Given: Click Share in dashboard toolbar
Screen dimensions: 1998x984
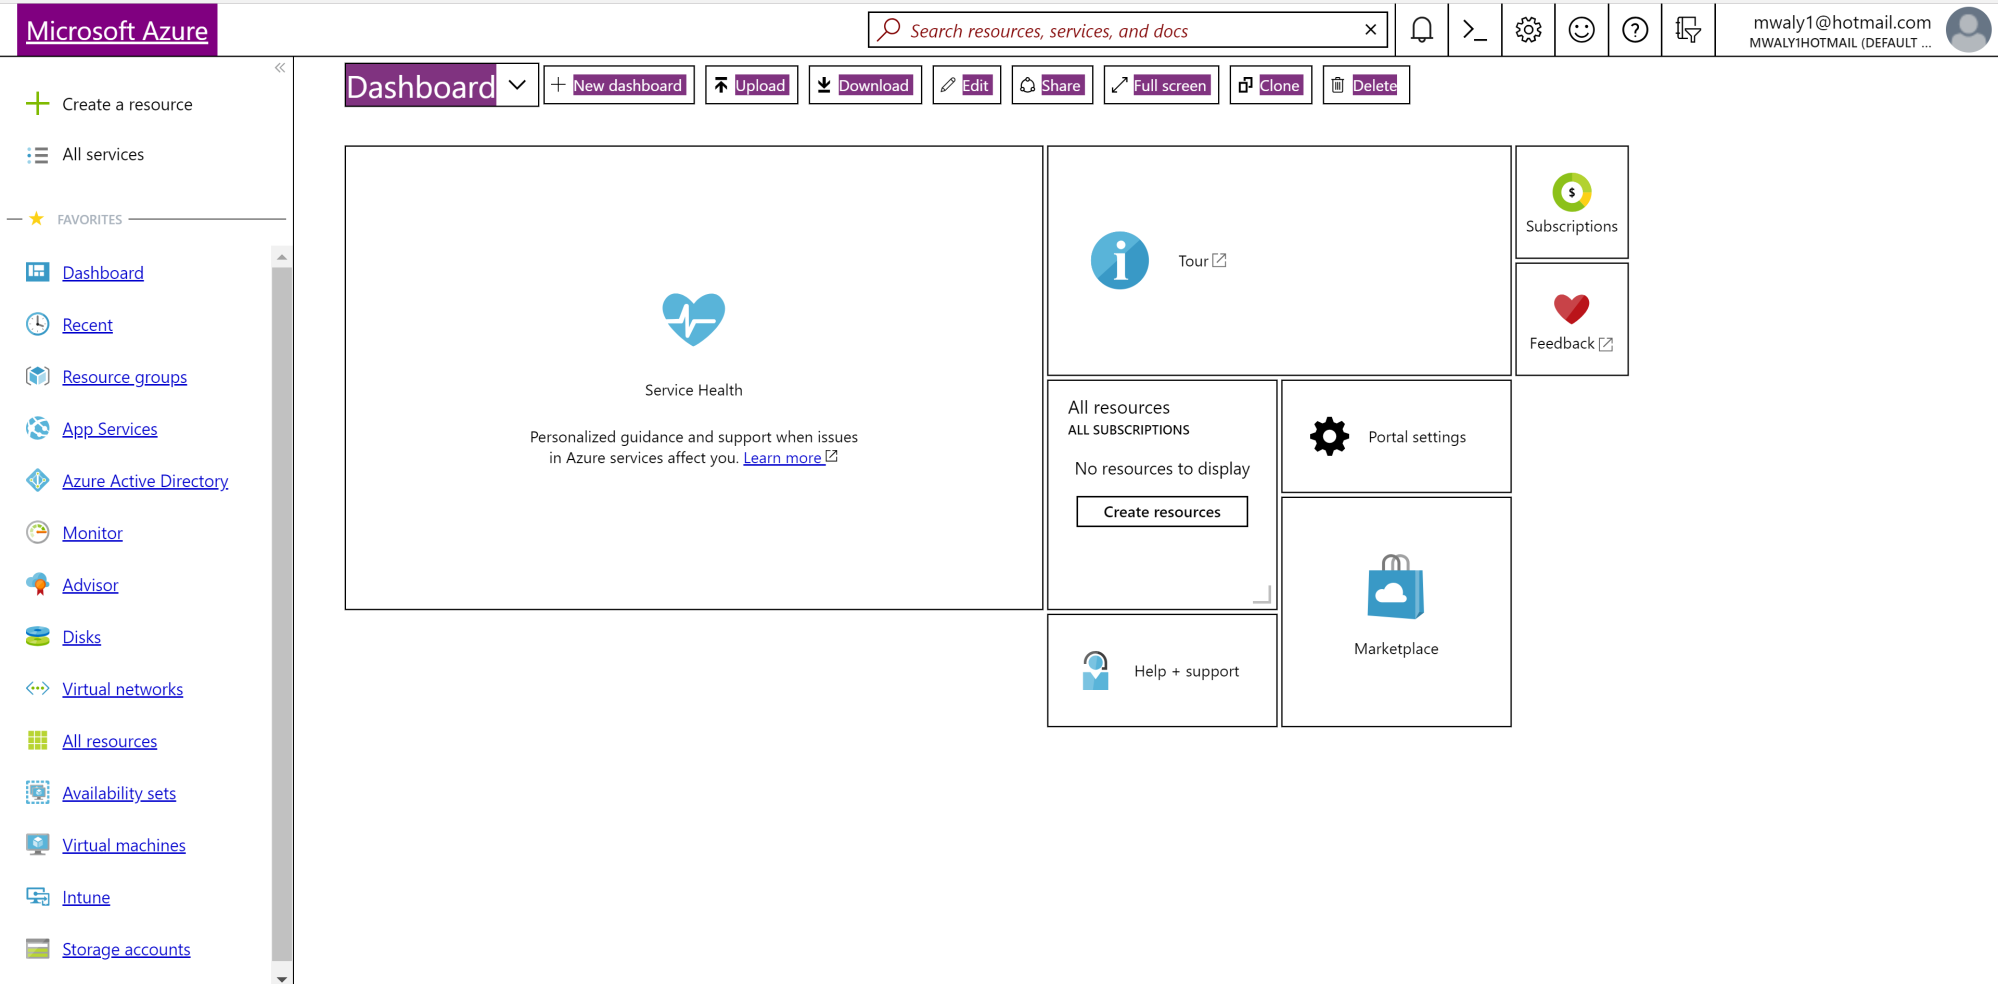Looking at the screenshot, I should click(x=1052, y=85).
